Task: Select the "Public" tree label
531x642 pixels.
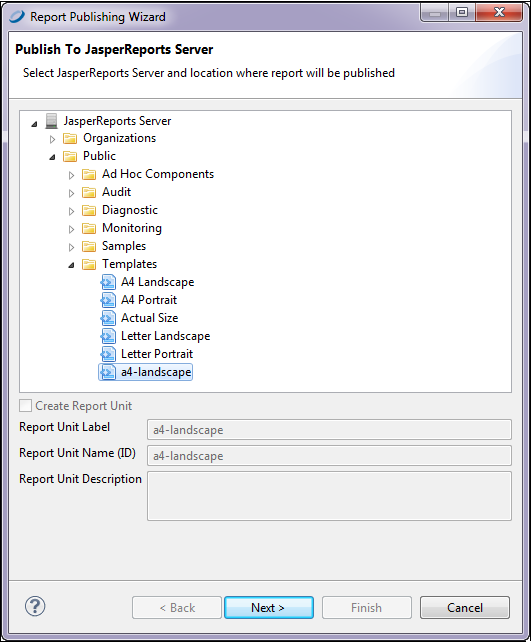Action: 99,156
